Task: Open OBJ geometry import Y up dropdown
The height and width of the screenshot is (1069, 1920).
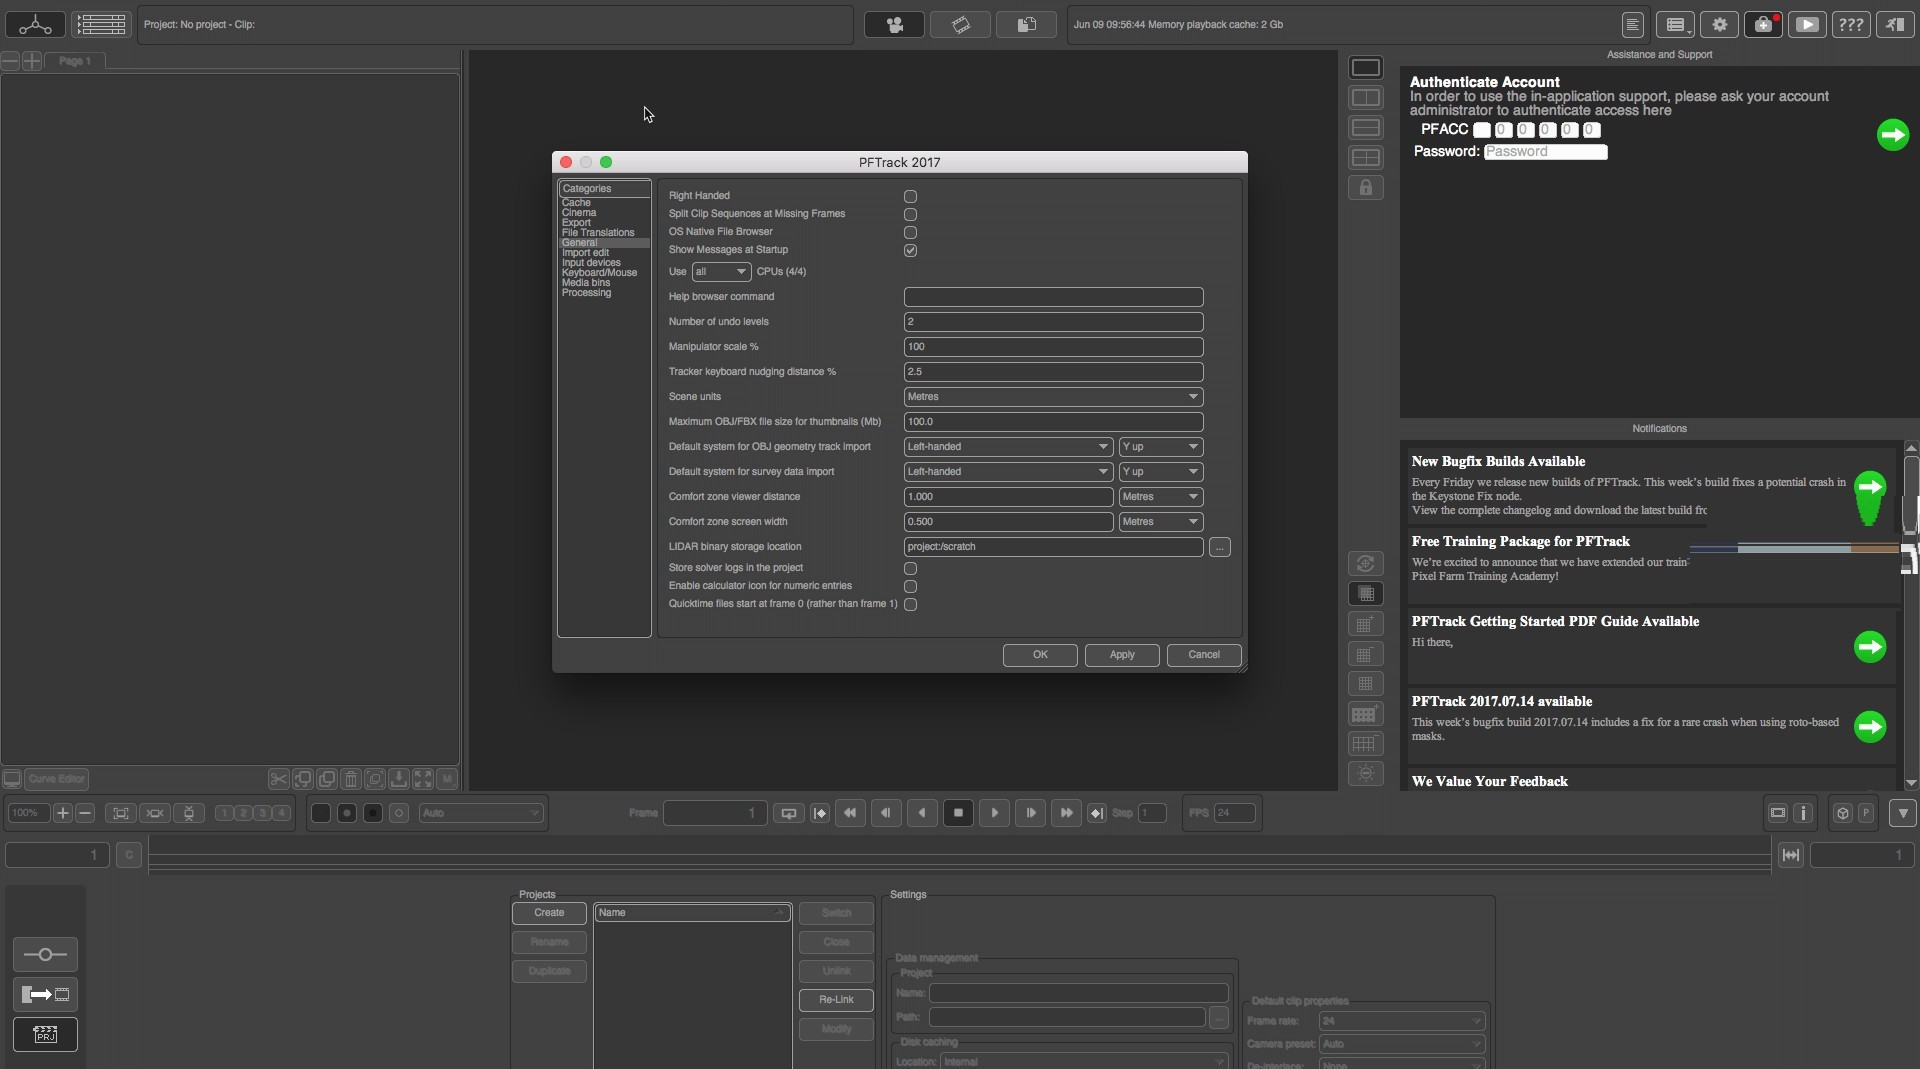Action: pos(1160,447)
